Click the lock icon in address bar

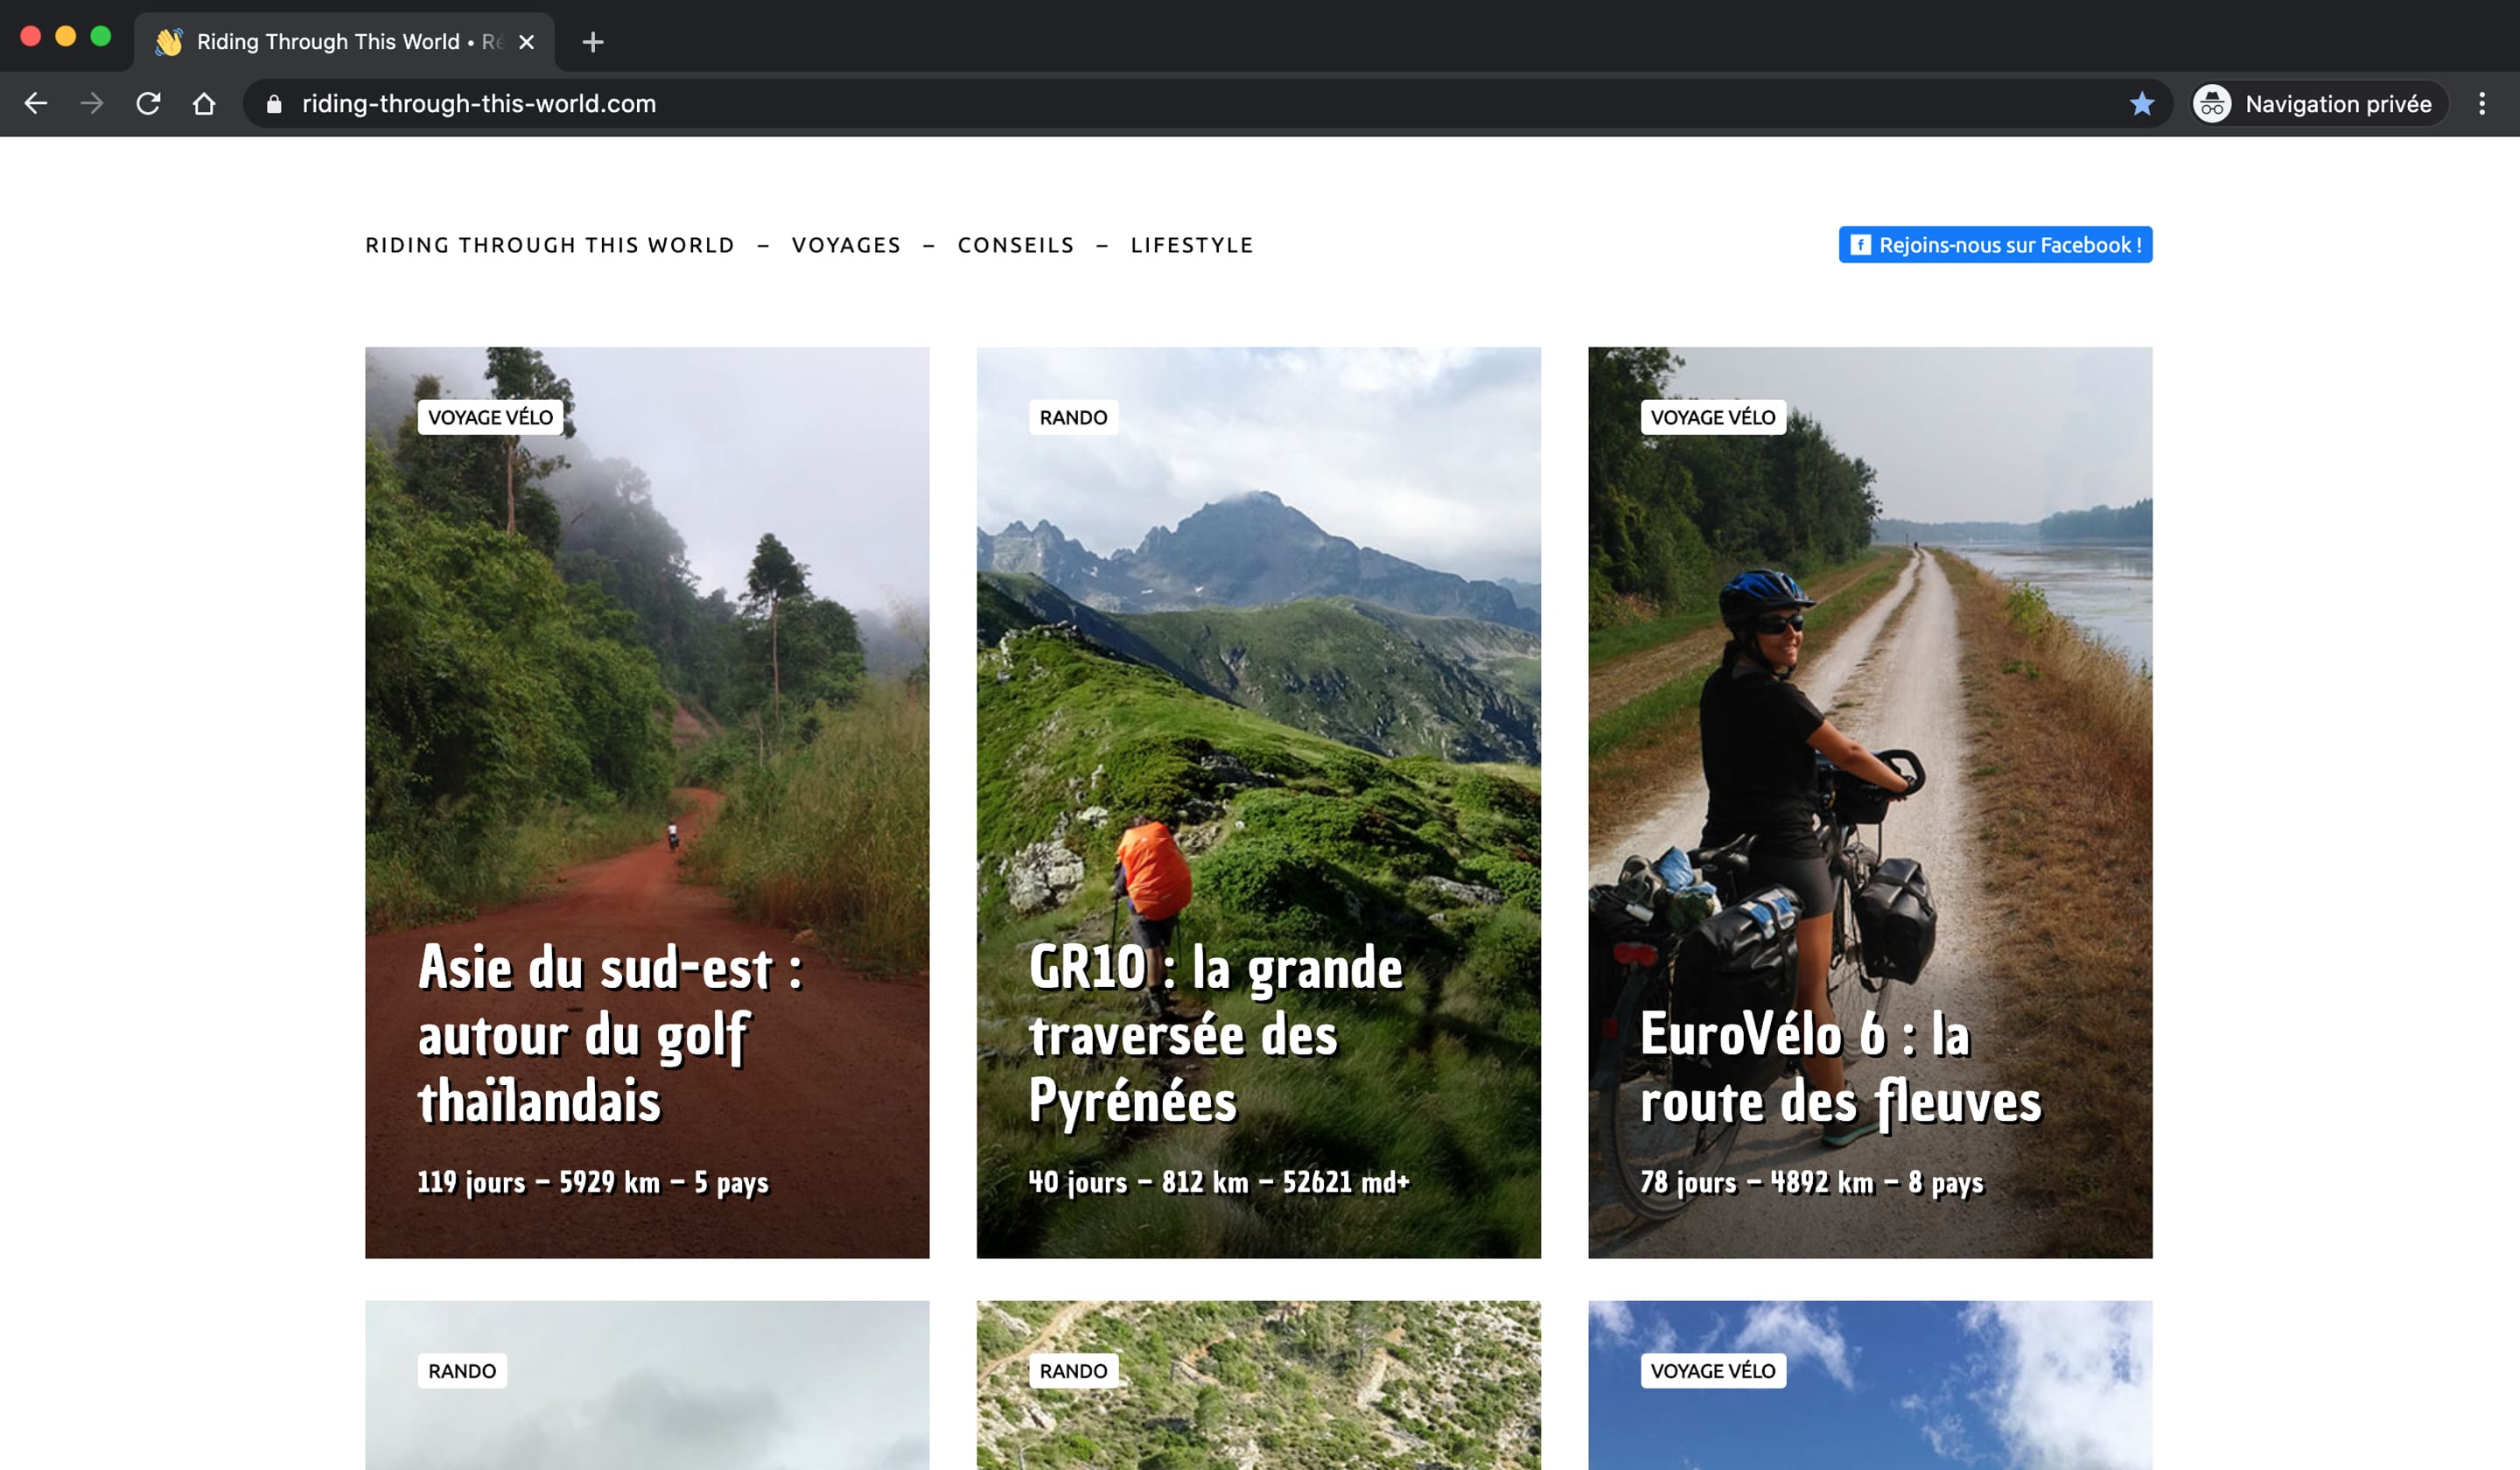click(x=274, y=104)
